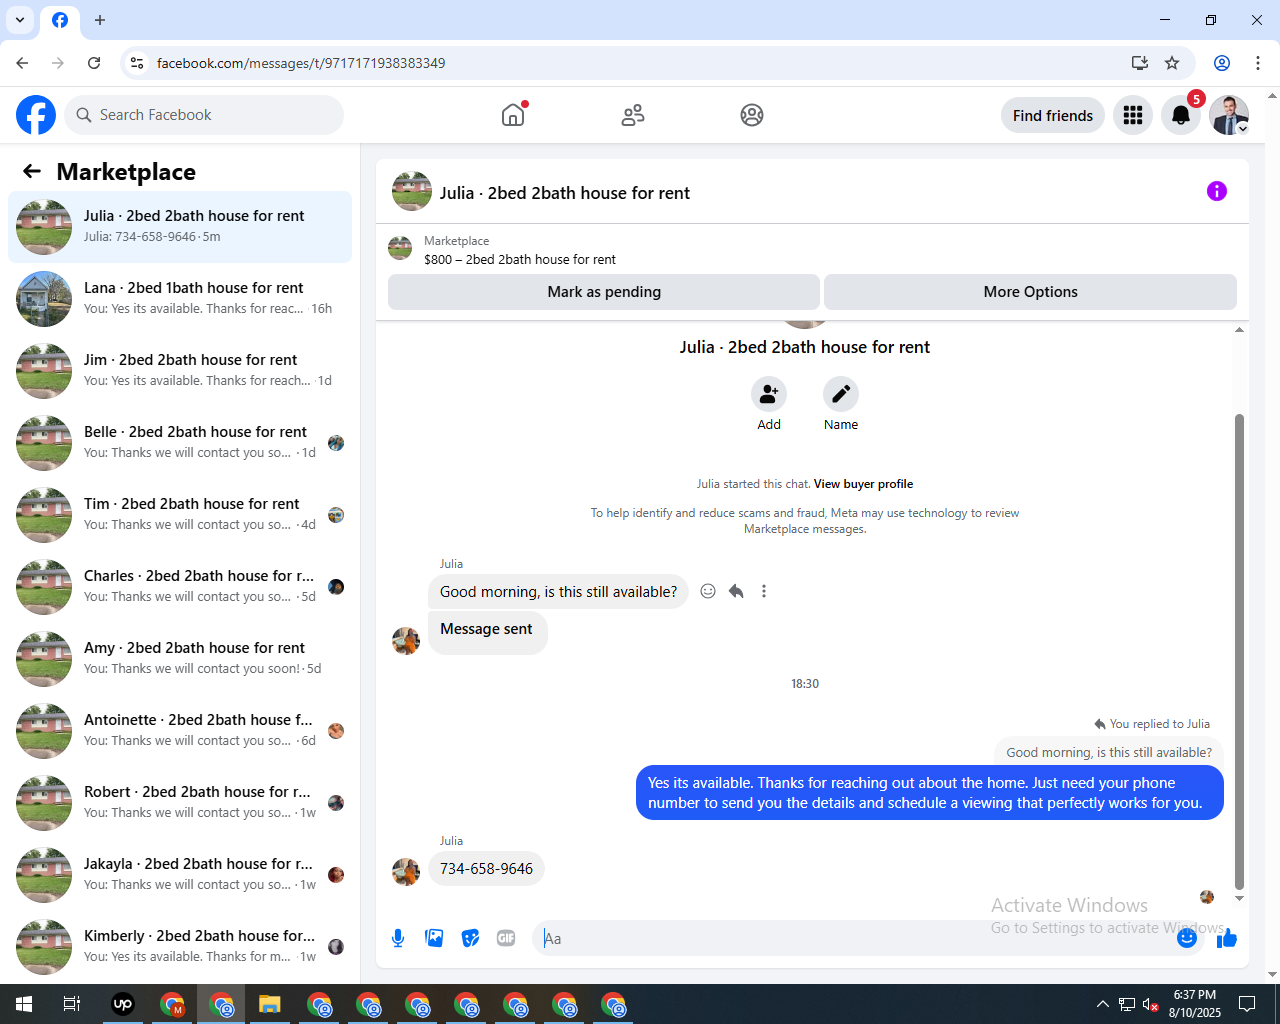
Task: Open the Upwork app on the taskbar
Action: pos(123,1004)
